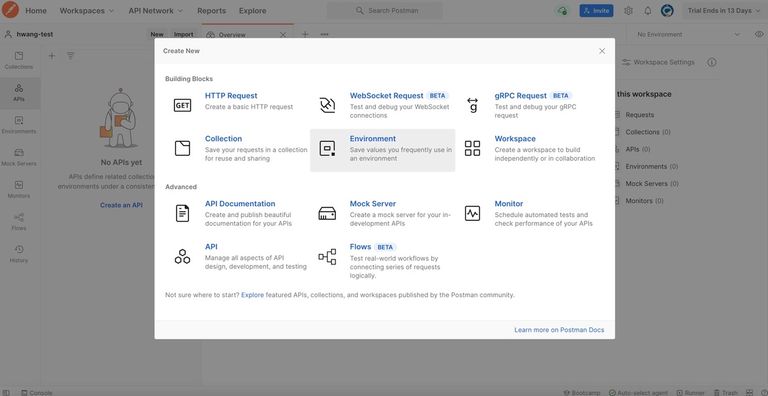Click the Workspace grid icon
This screenshot has width=768, height=396.
point(472,148)
